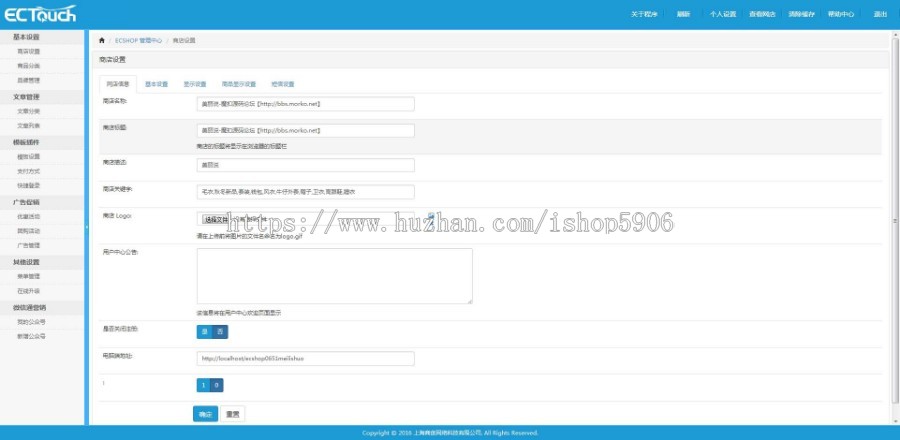Open 菜单管理 in the sidebar
The image size is (900, 440).
point(29,277)
